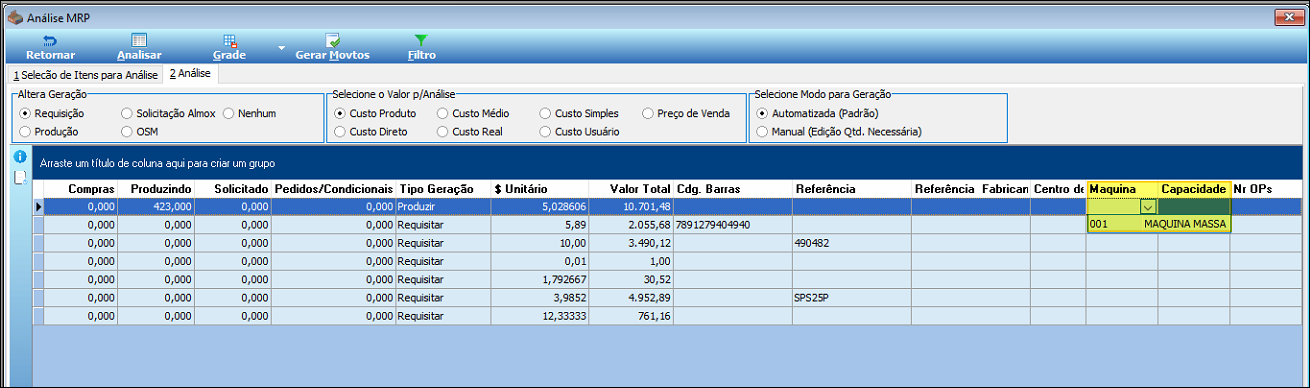Click the Produzir cell in first row

(443, 206)
